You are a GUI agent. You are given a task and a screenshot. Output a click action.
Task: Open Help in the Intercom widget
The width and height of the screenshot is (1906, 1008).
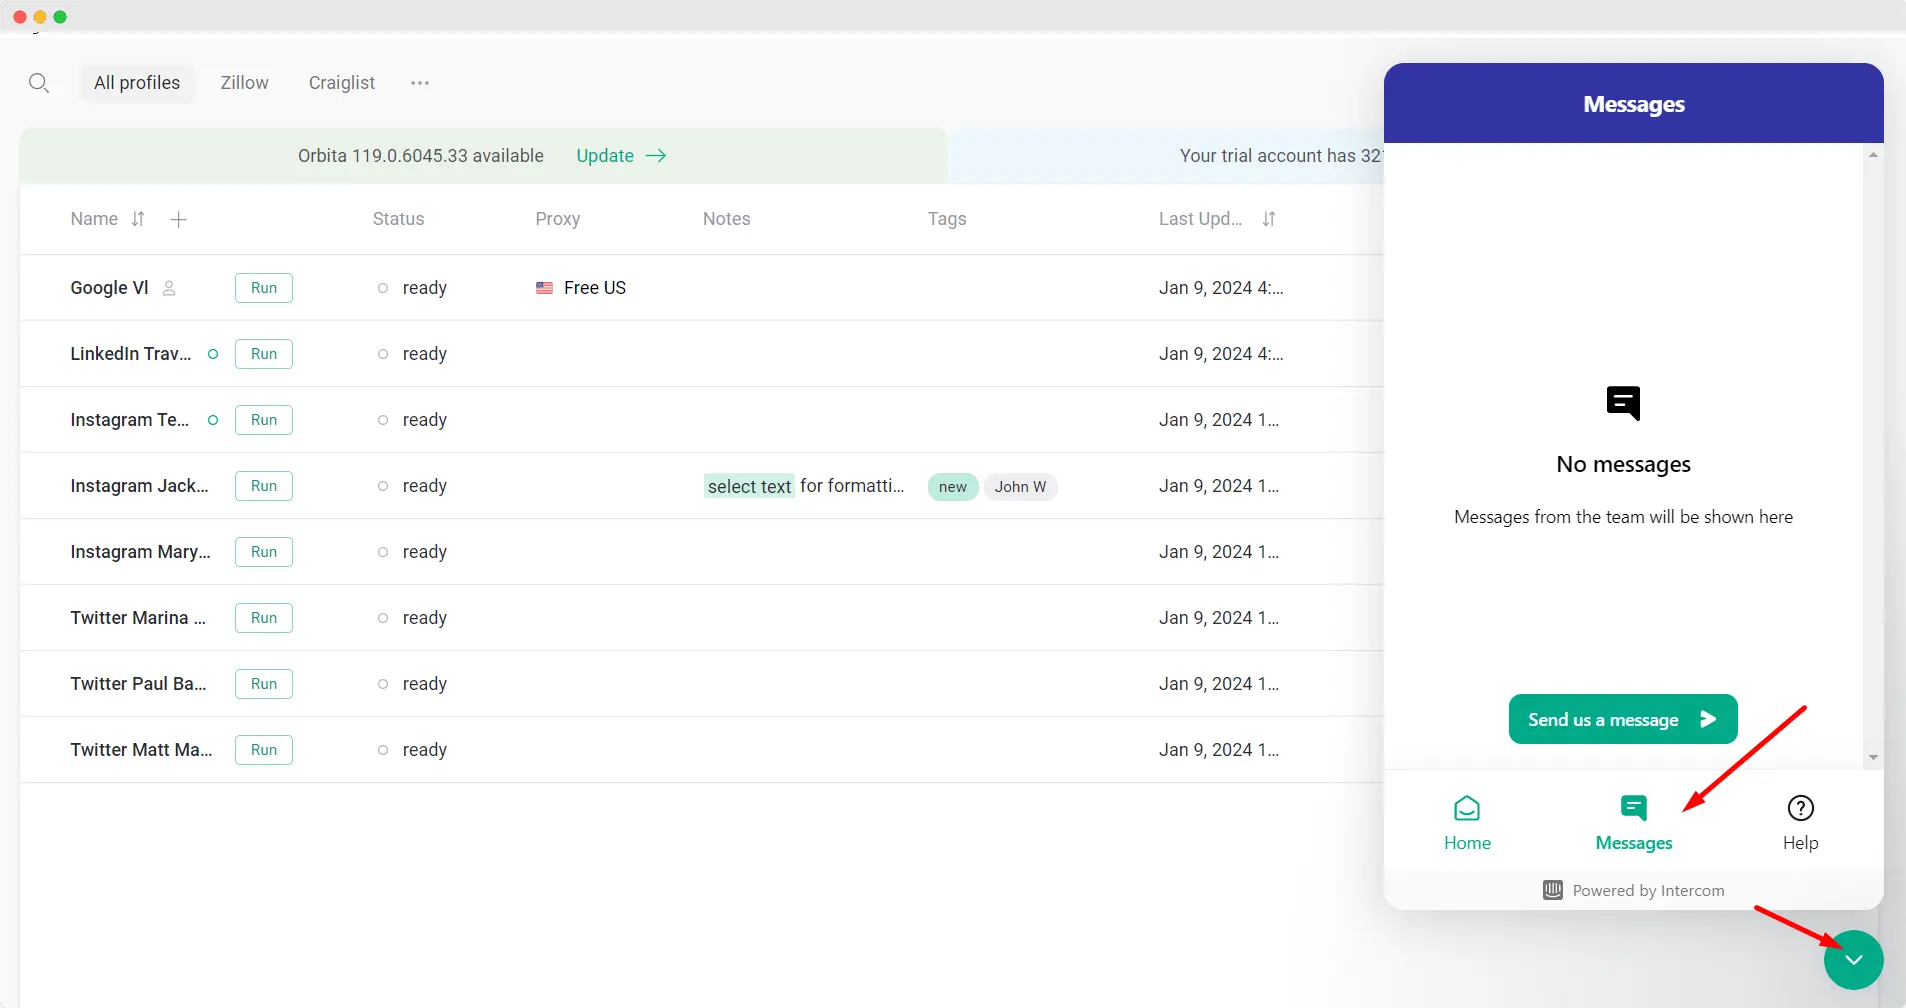[x=1800, y=823]
